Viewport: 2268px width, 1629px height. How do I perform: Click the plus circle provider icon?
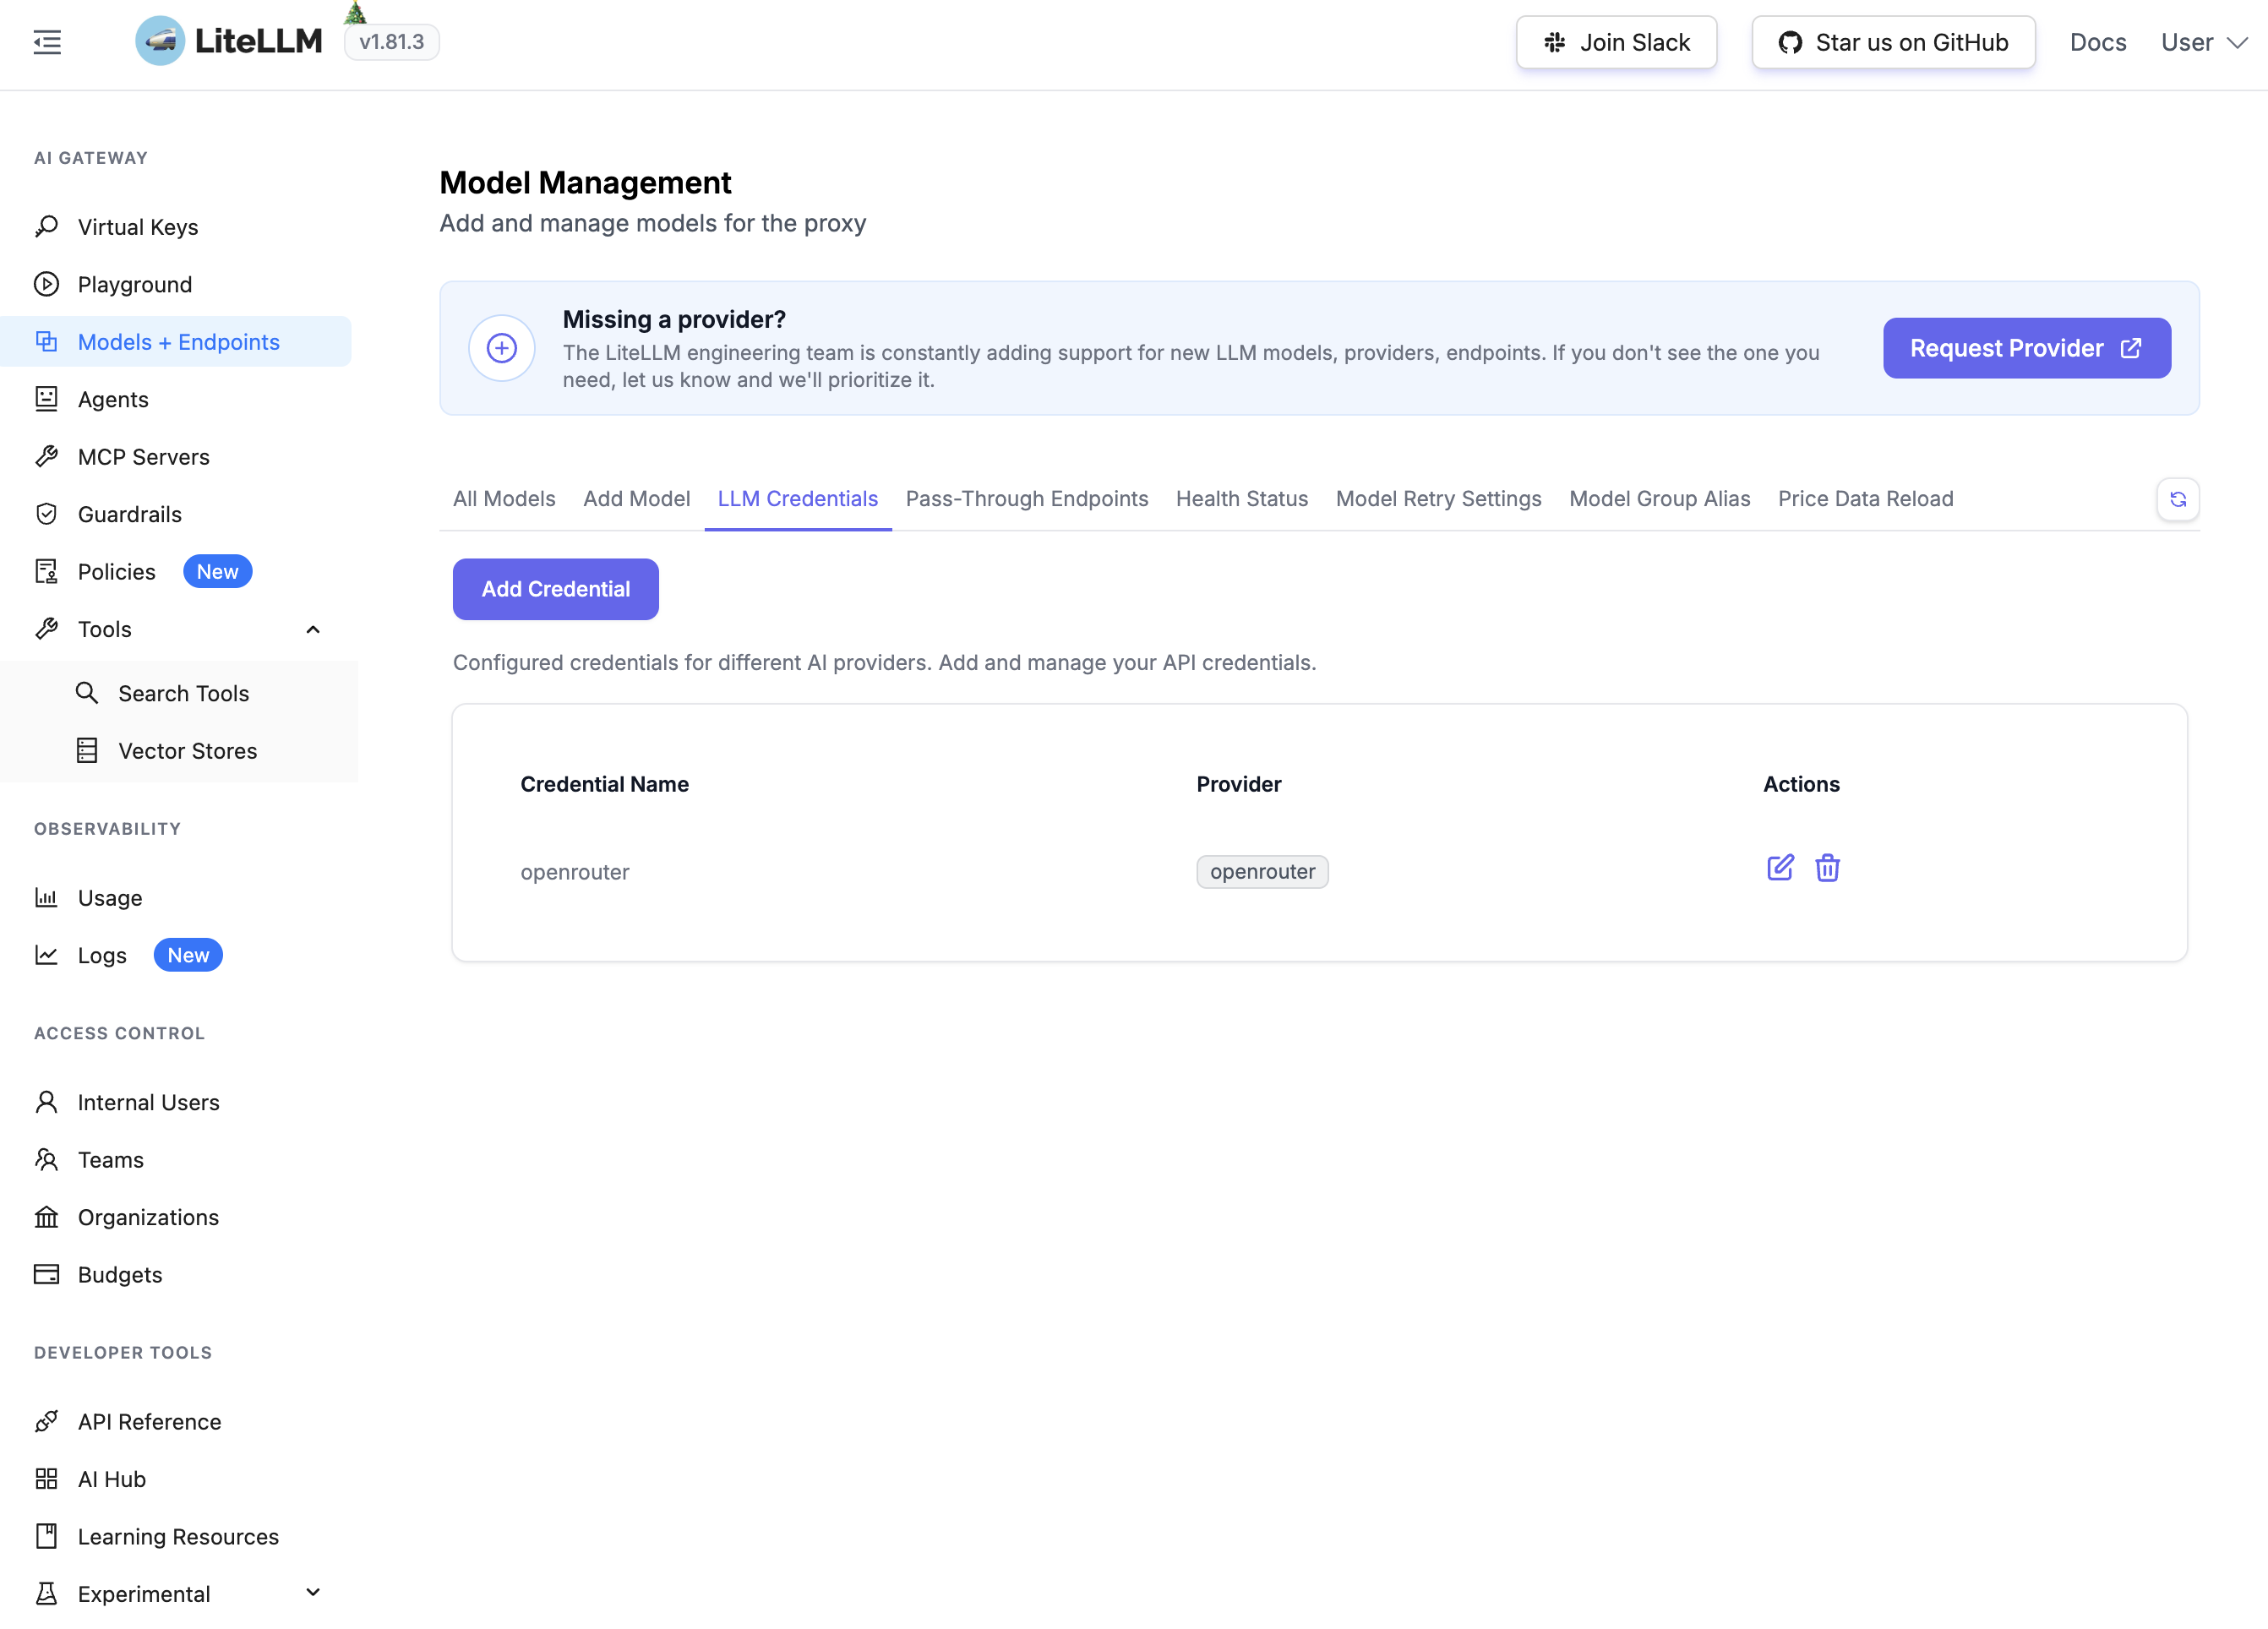[x=501, y=348]
